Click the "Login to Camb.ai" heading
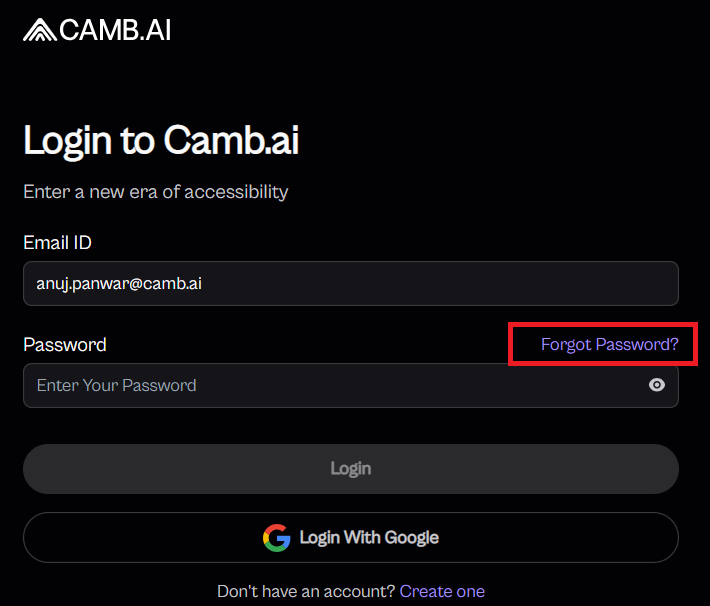The image size is (710, 606). point(161,141)
